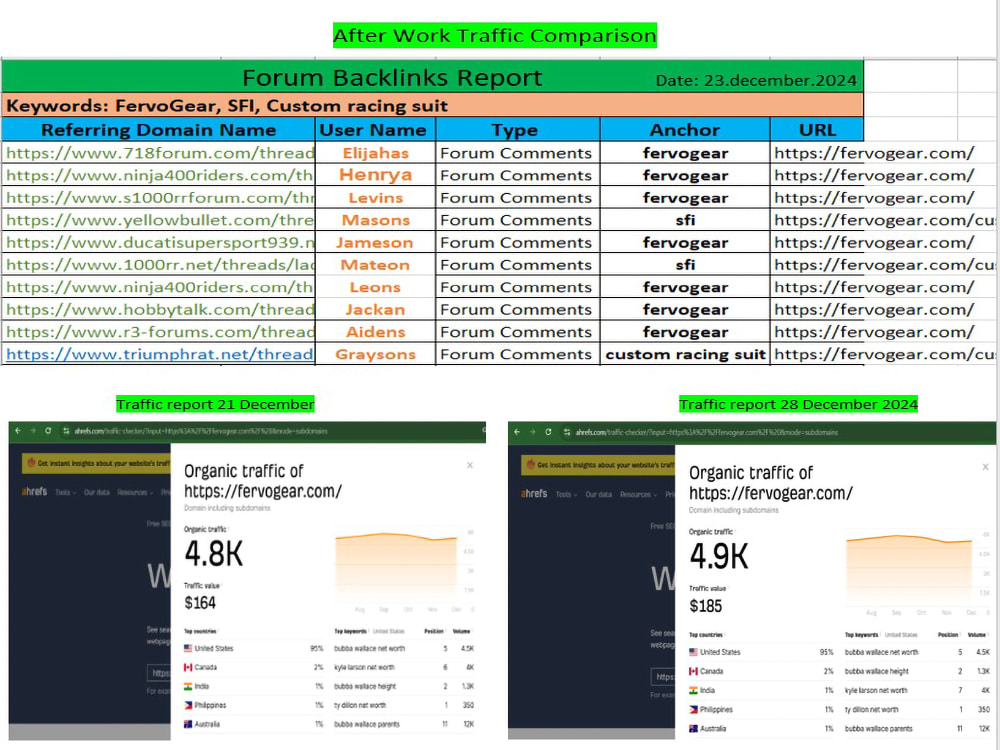Select the yellowbullet.com referring domain cell
1000x750 pixels.
pyautogui.click(x=159, y=220)
